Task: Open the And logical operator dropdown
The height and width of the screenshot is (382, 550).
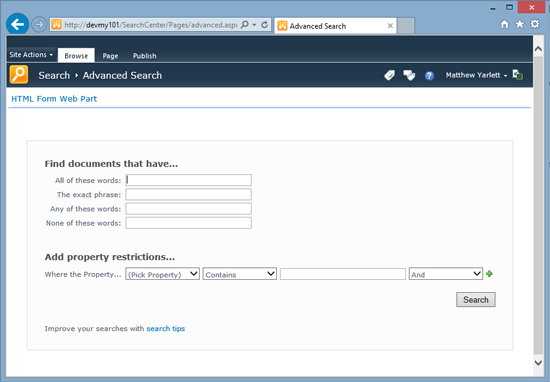Action: [445, 274]
